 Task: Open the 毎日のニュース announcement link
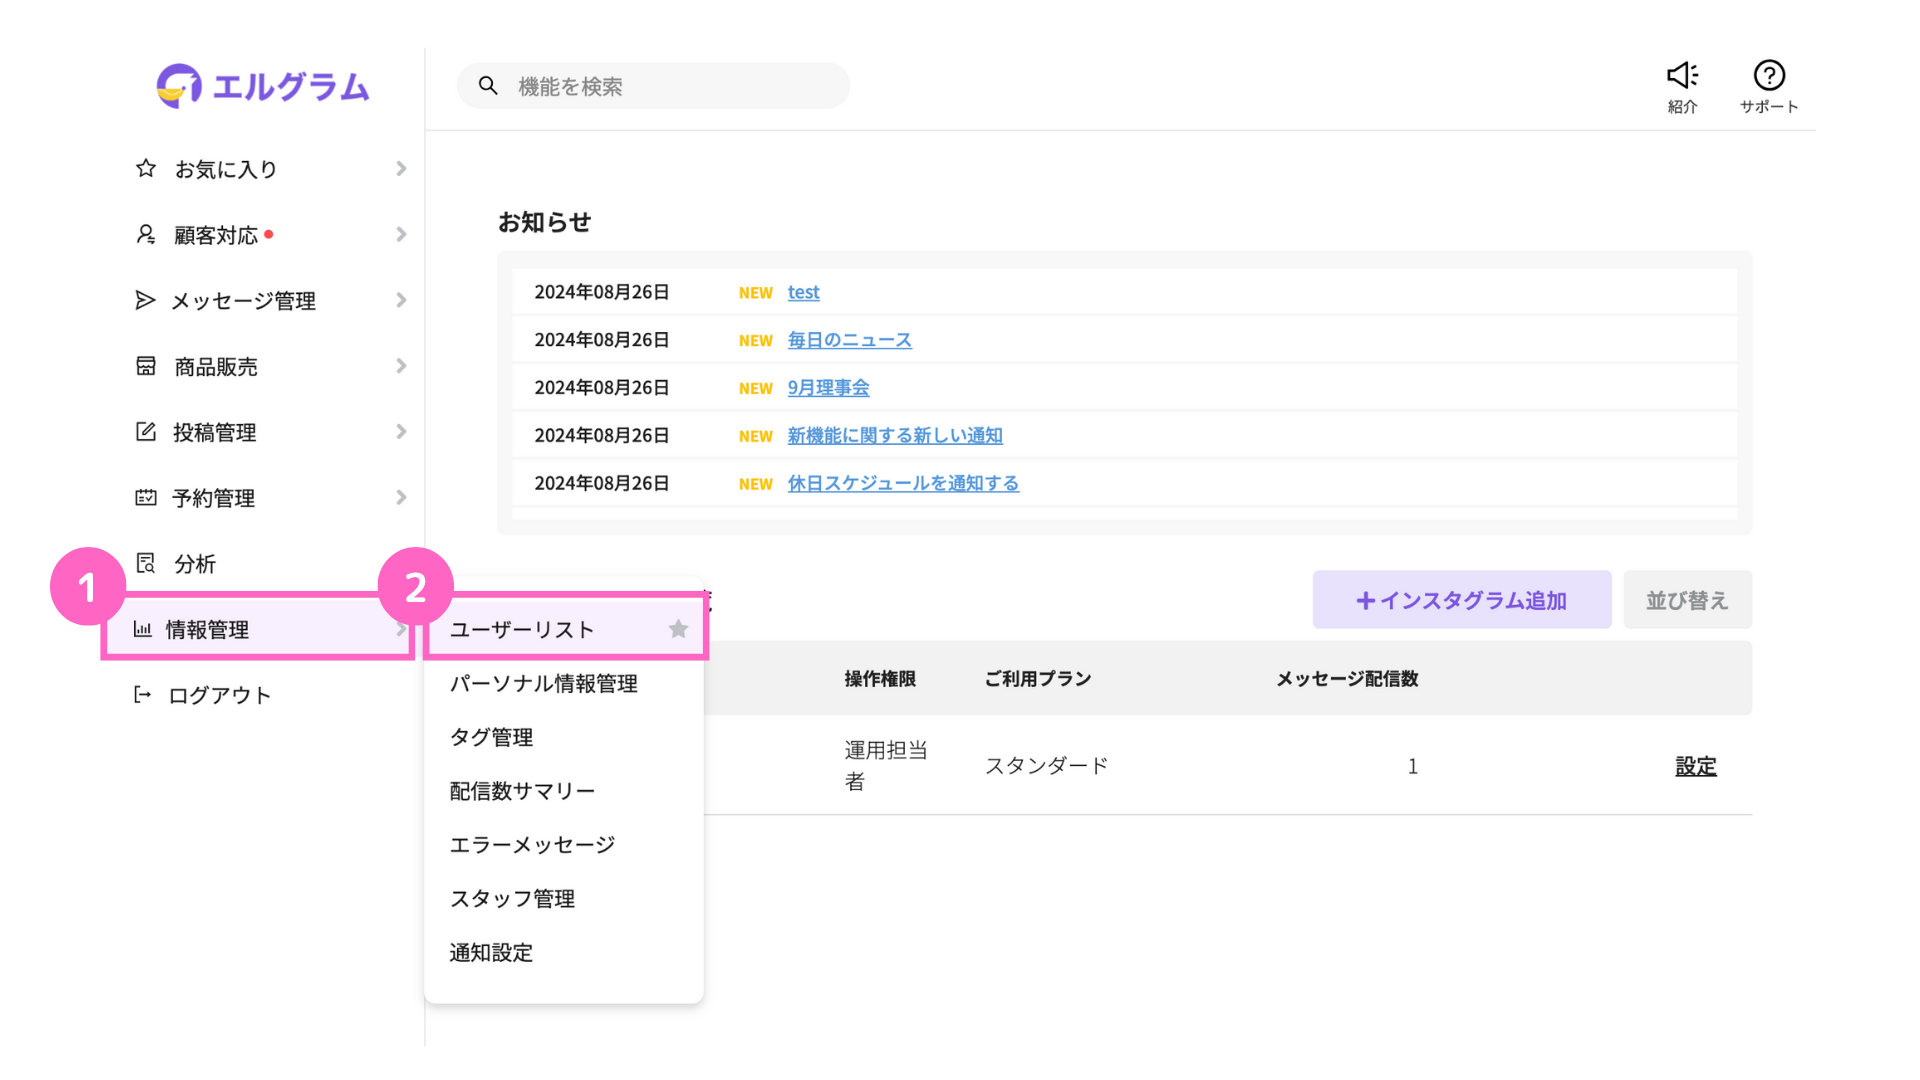(x=849, y=340)
